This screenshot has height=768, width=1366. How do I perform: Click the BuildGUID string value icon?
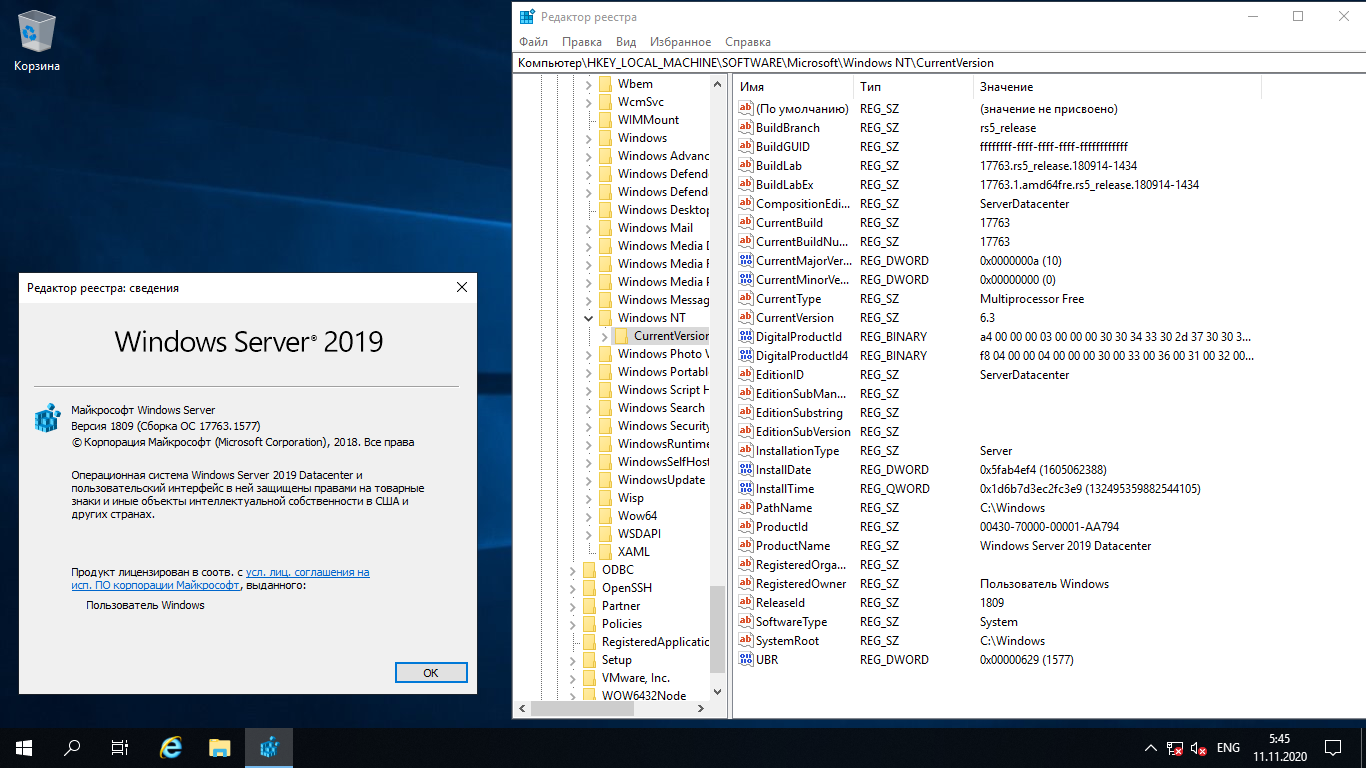[745, 147]
